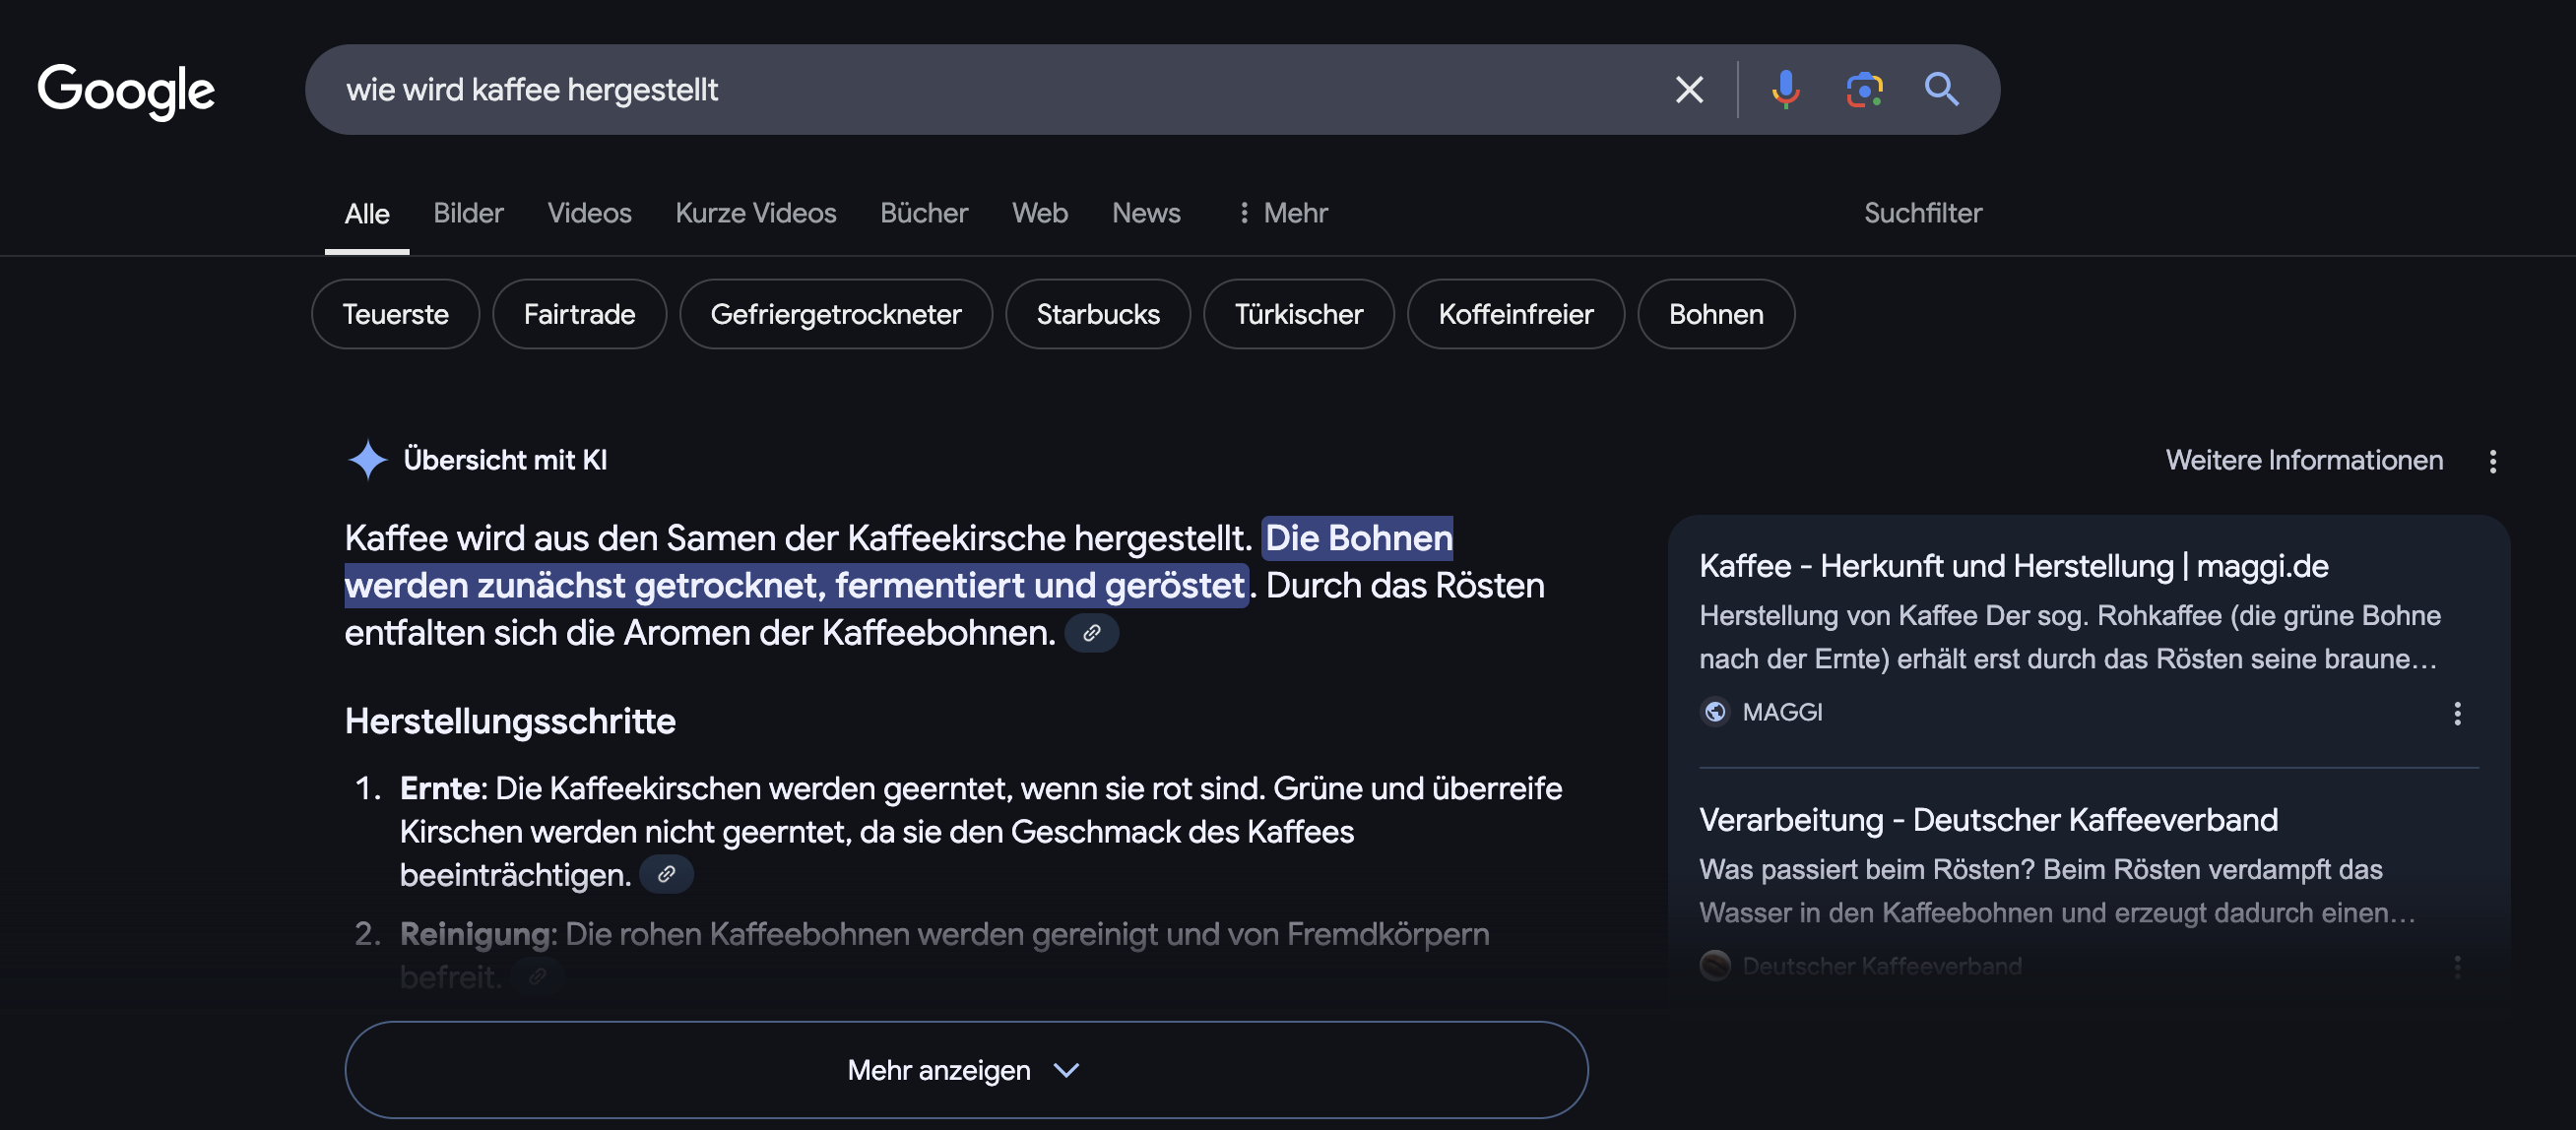Screen dimensions: 2576x1130
Task: Open the Google logo homepage link
Action: click(x=126, y=90)
